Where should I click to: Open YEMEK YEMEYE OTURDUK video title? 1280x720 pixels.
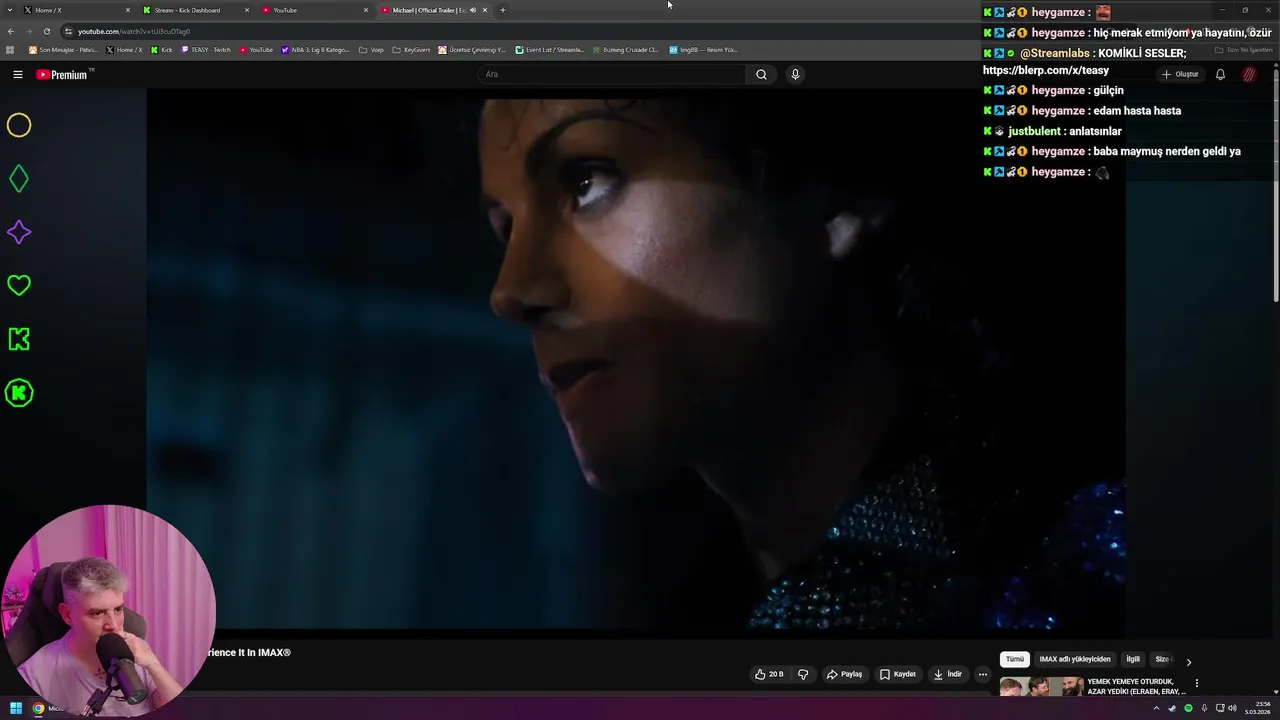coord(1136,686)
